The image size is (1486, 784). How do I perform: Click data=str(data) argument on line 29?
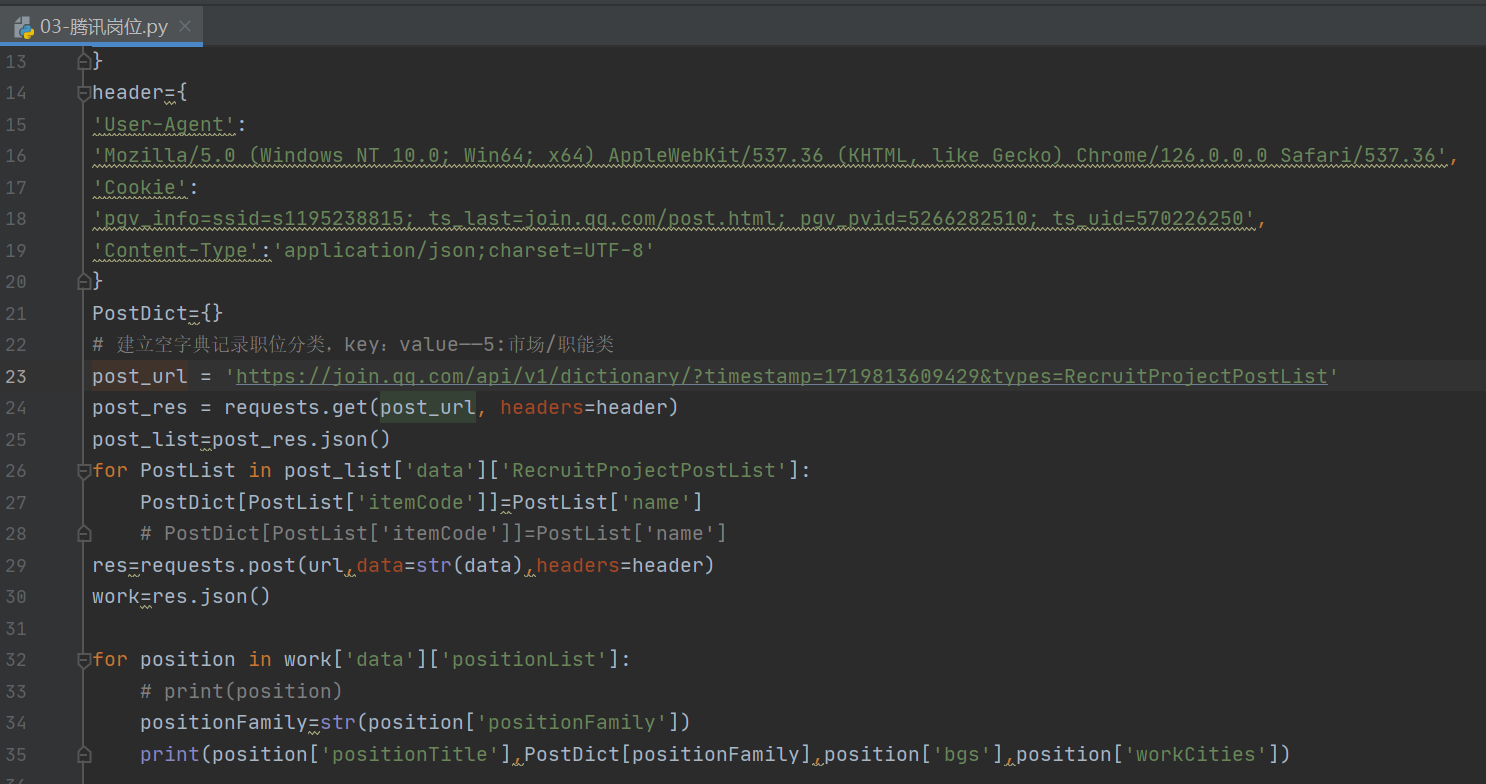(440, 565)
